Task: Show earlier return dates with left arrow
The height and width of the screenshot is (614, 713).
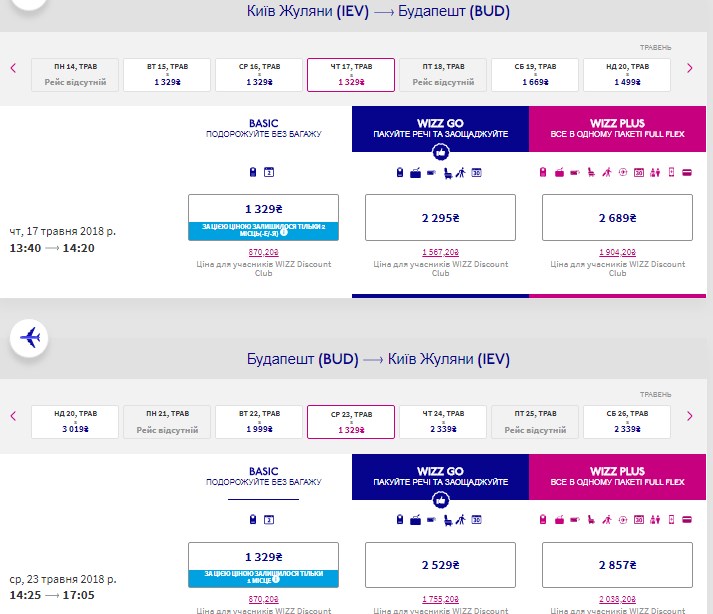Action: [x=14, y=415]
